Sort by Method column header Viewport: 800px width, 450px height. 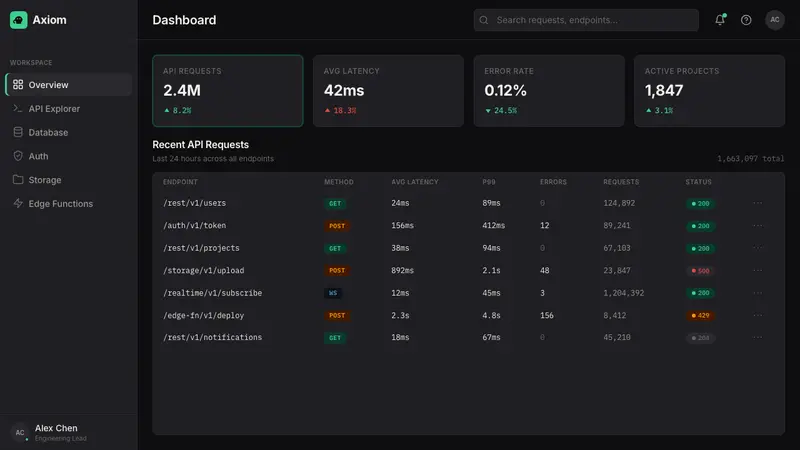pyautogui.click(x=339, y=182)
